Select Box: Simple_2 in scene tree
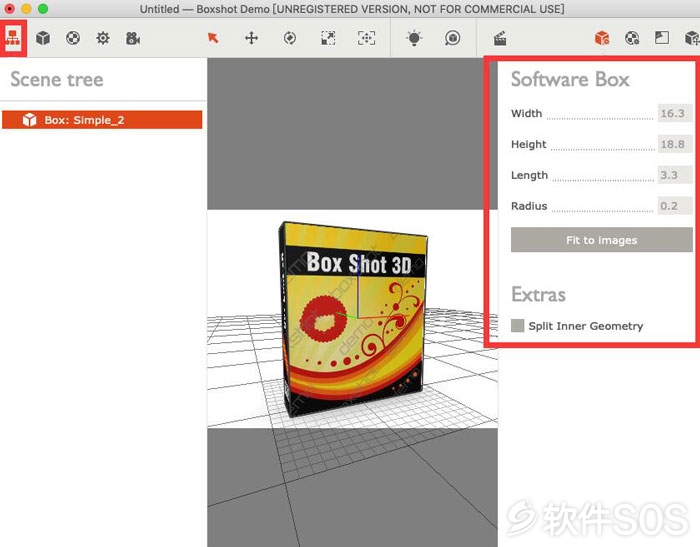The height and width of the screenshot is (547, 700). point(102,120)
